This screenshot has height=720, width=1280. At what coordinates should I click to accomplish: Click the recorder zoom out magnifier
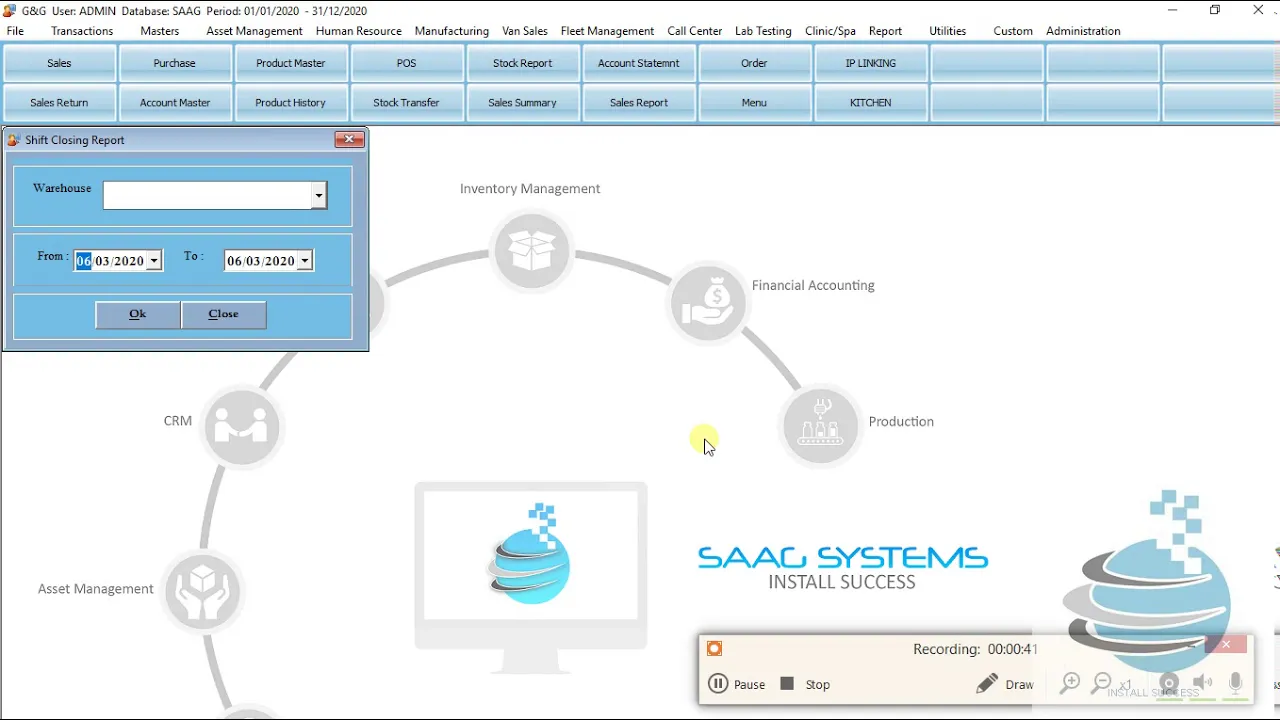click(x=1101, y=684)
